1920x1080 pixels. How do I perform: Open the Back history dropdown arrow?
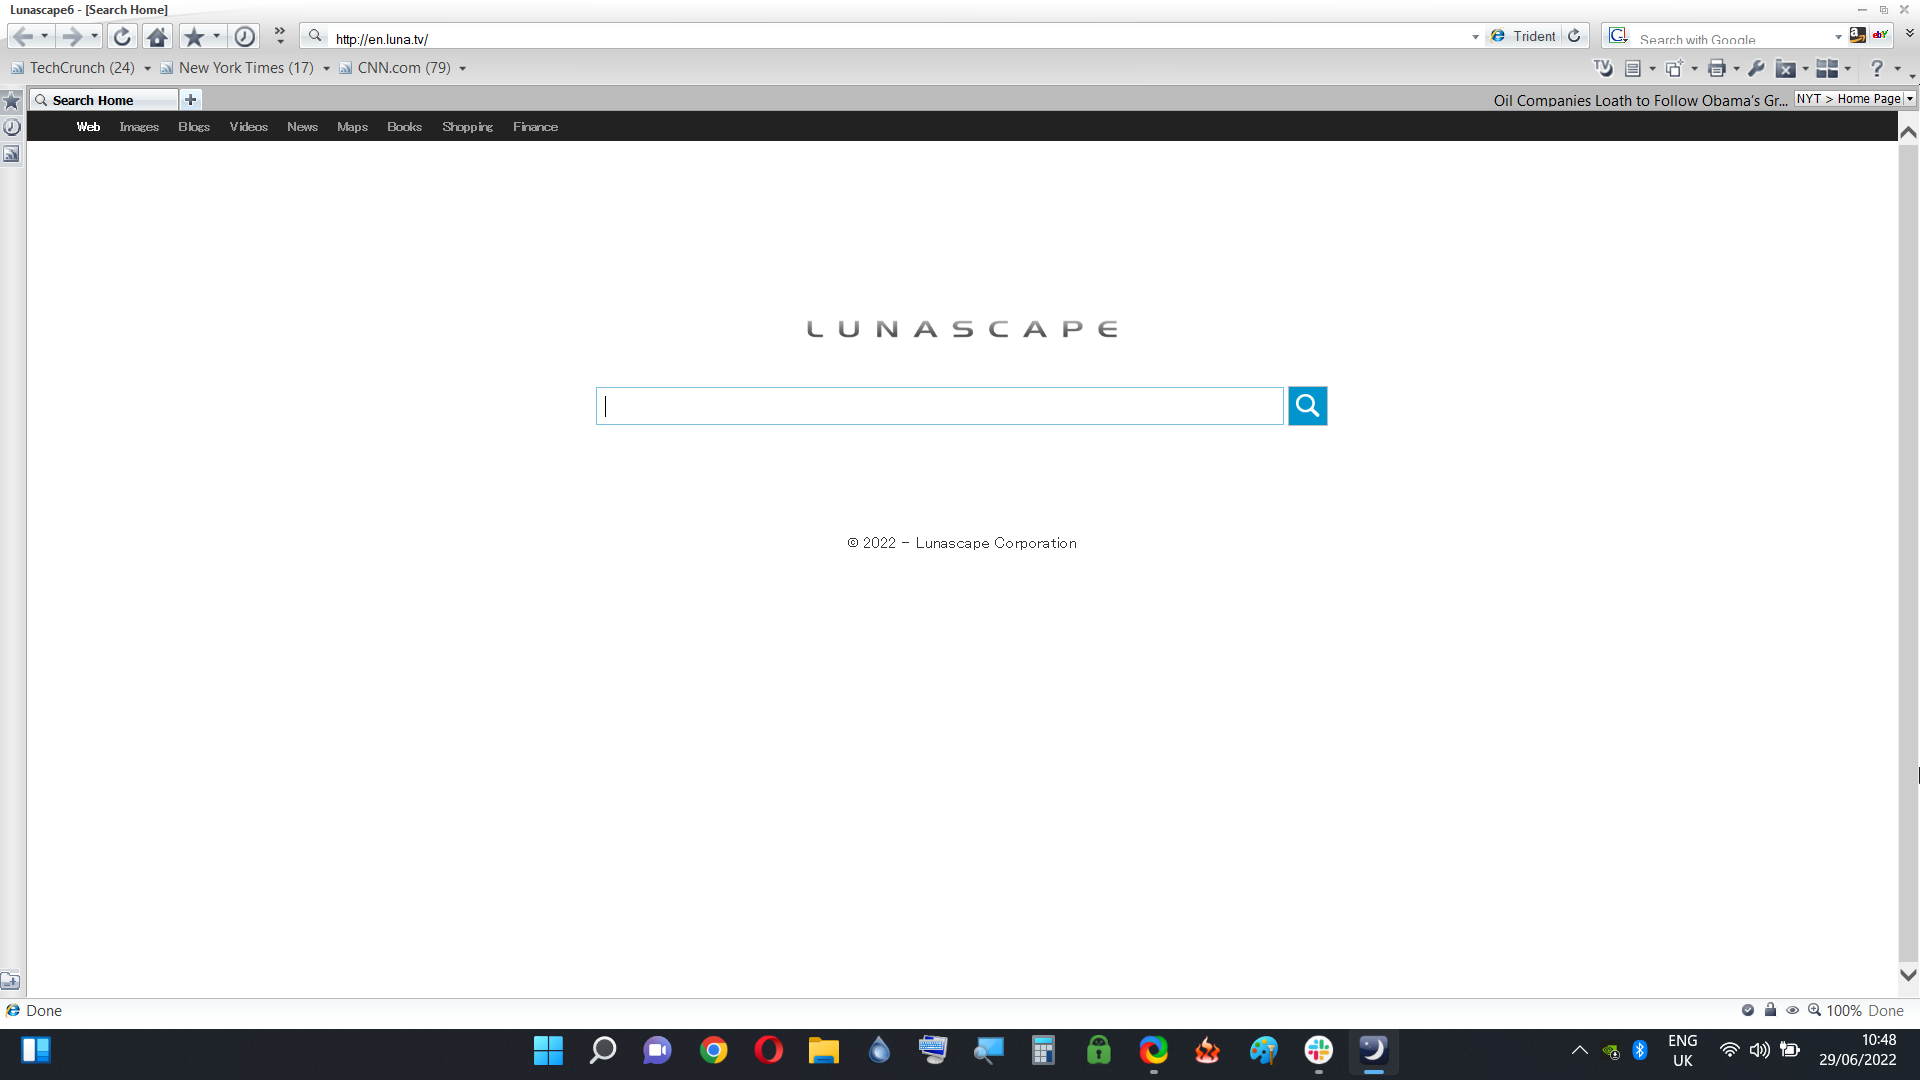44,37
